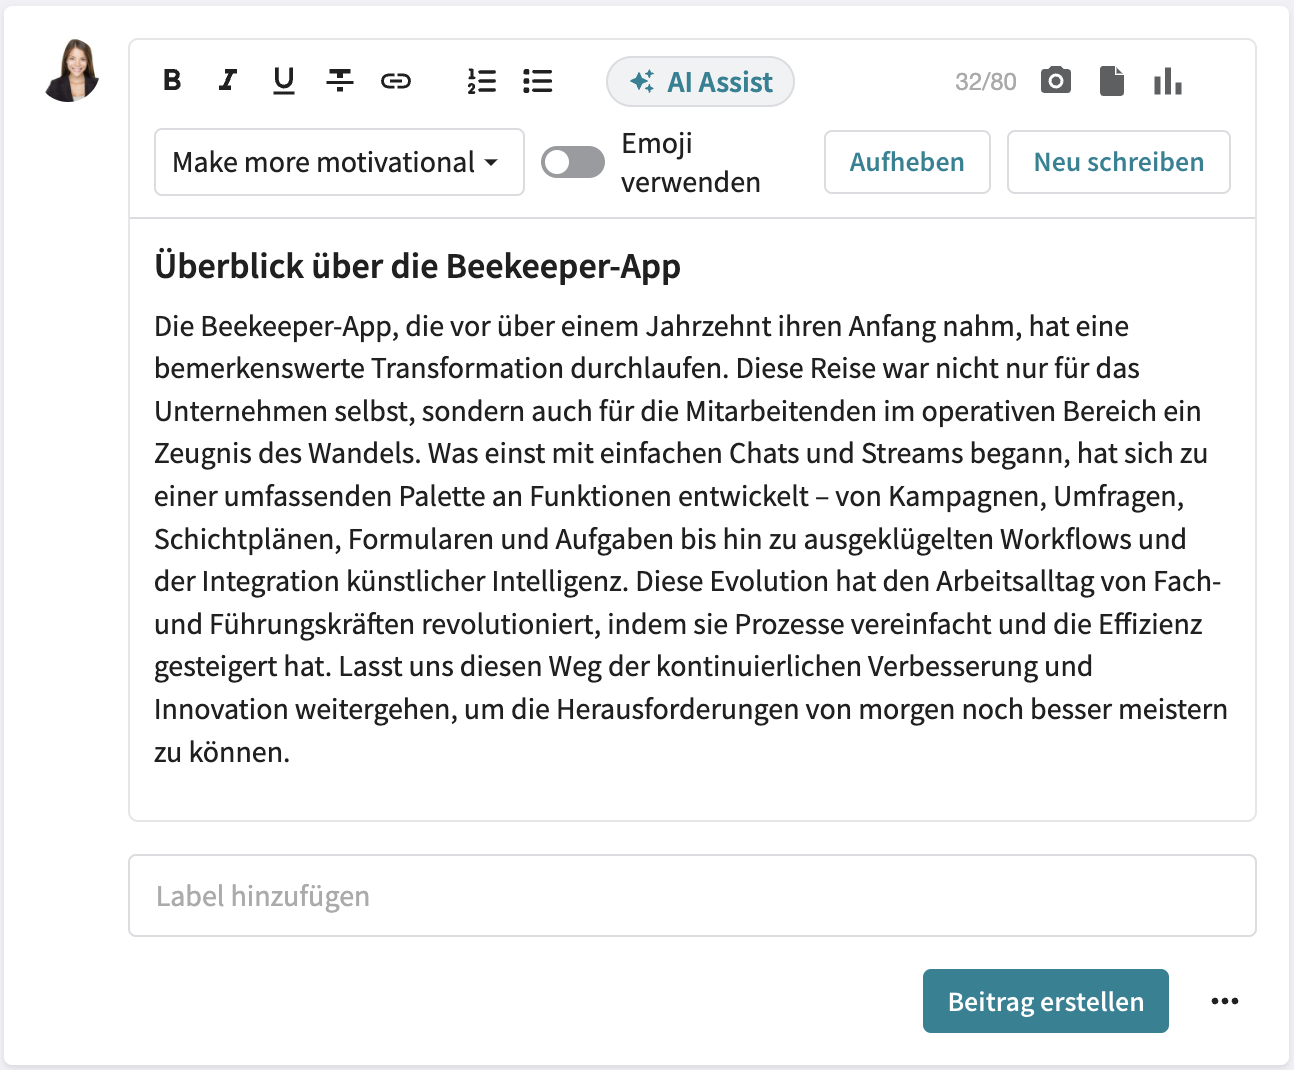Insert a hyperlink
This screenshot has height=1070, width=1294.
point(396,81)
